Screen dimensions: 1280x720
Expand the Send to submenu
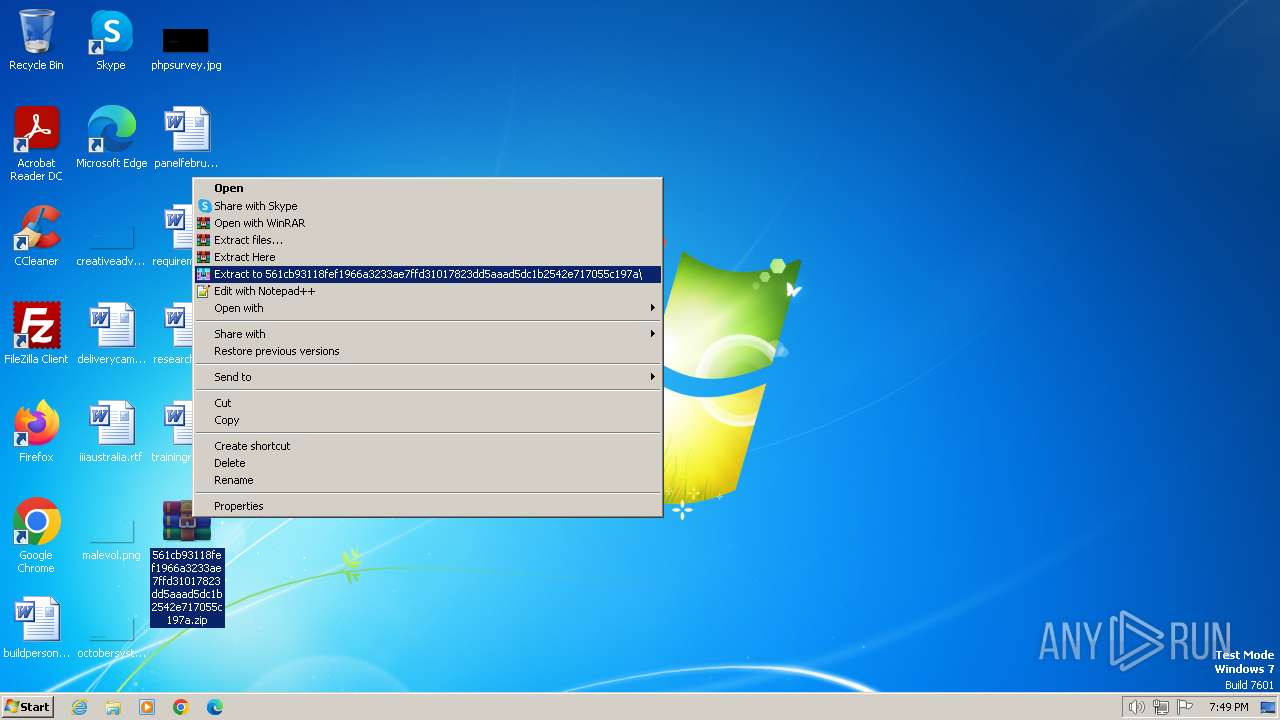pos(428,377)
